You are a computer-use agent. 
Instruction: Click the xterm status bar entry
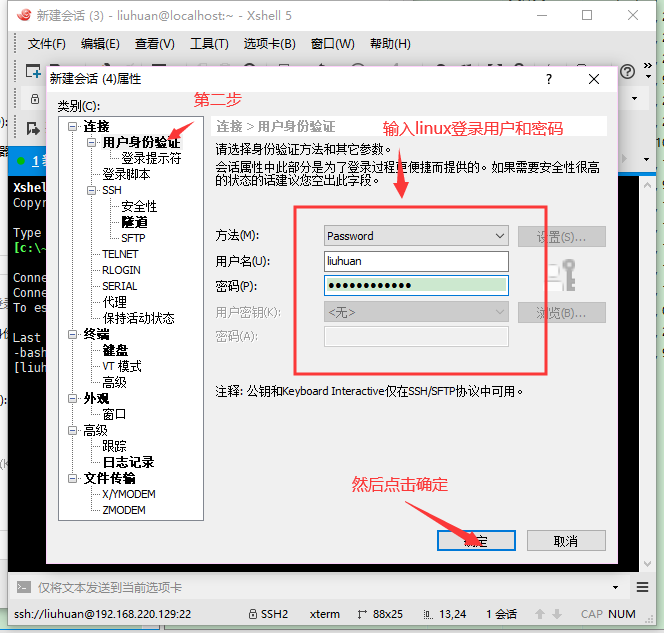[324, 614]
